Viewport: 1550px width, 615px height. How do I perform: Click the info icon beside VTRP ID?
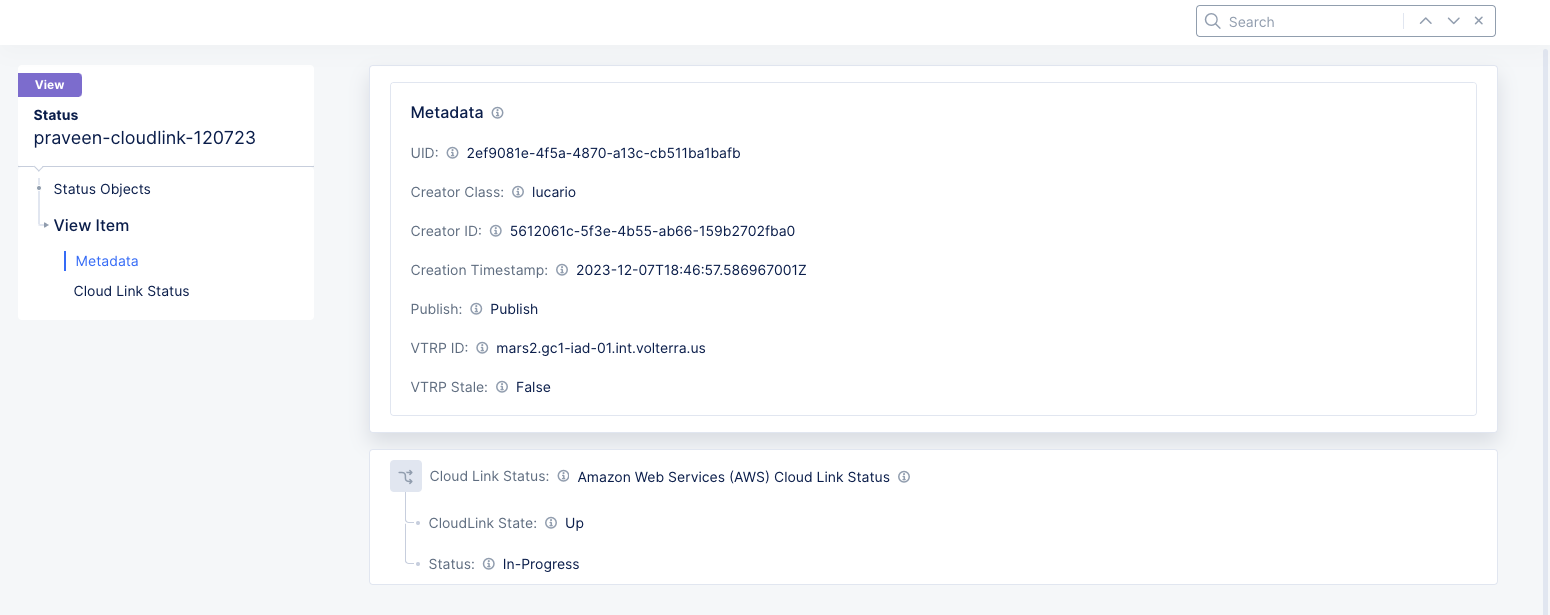click(482, 348)
